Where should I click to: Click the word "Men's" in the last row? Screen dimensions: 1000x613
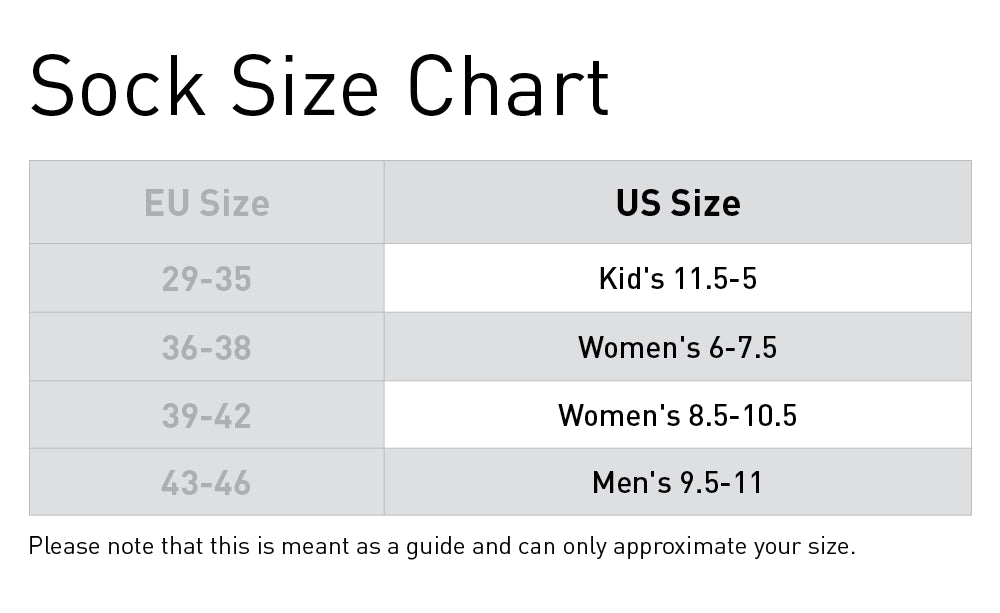click(632, 483)
